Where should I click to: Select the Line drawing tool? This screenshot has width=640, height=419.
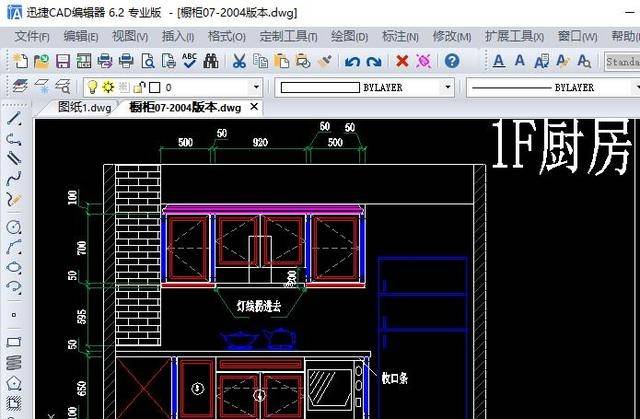click(x=14, y=118)
